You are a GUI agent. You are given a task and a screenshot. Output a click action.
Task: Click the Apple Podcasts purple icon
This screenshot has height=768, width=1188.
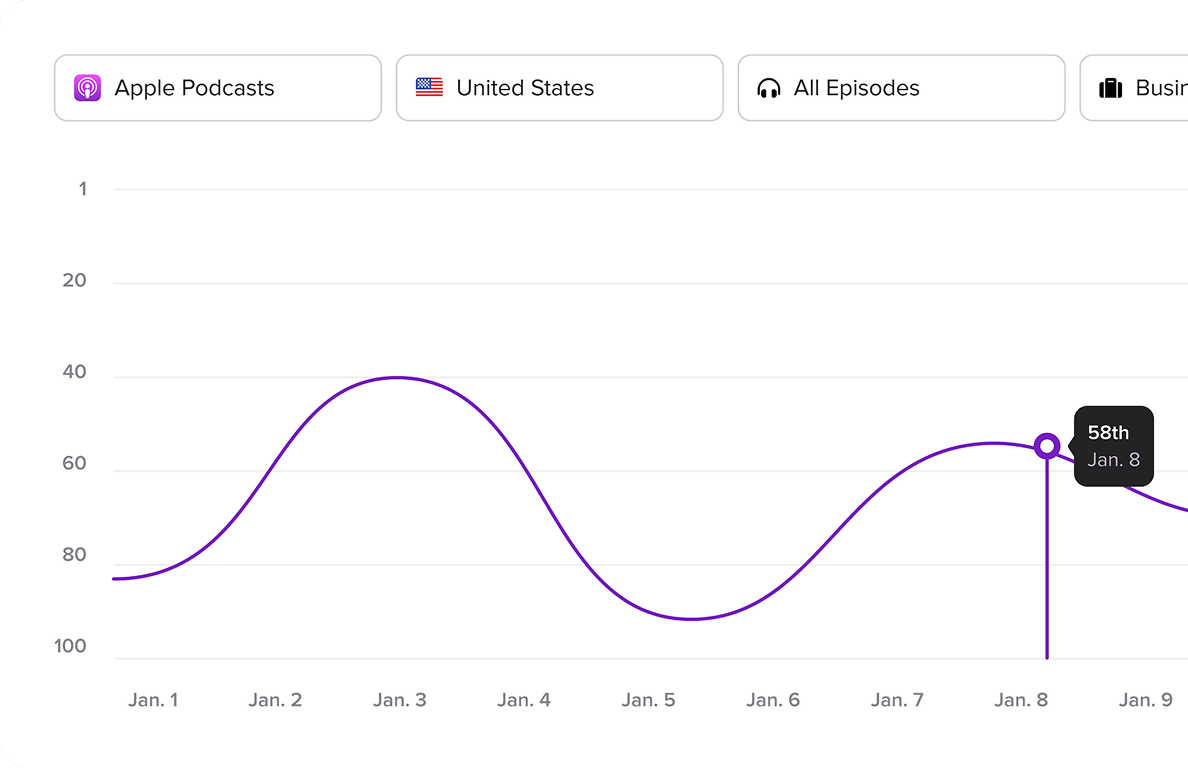(x=87, y=88)
